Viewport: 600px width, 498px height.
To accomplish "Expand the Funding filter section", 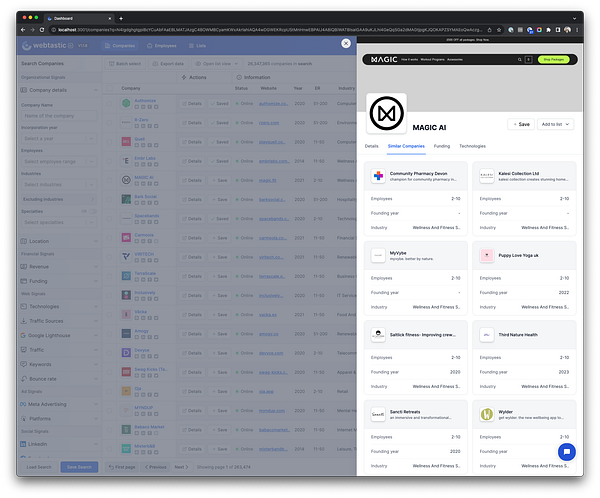I will [x=59, y=281].
